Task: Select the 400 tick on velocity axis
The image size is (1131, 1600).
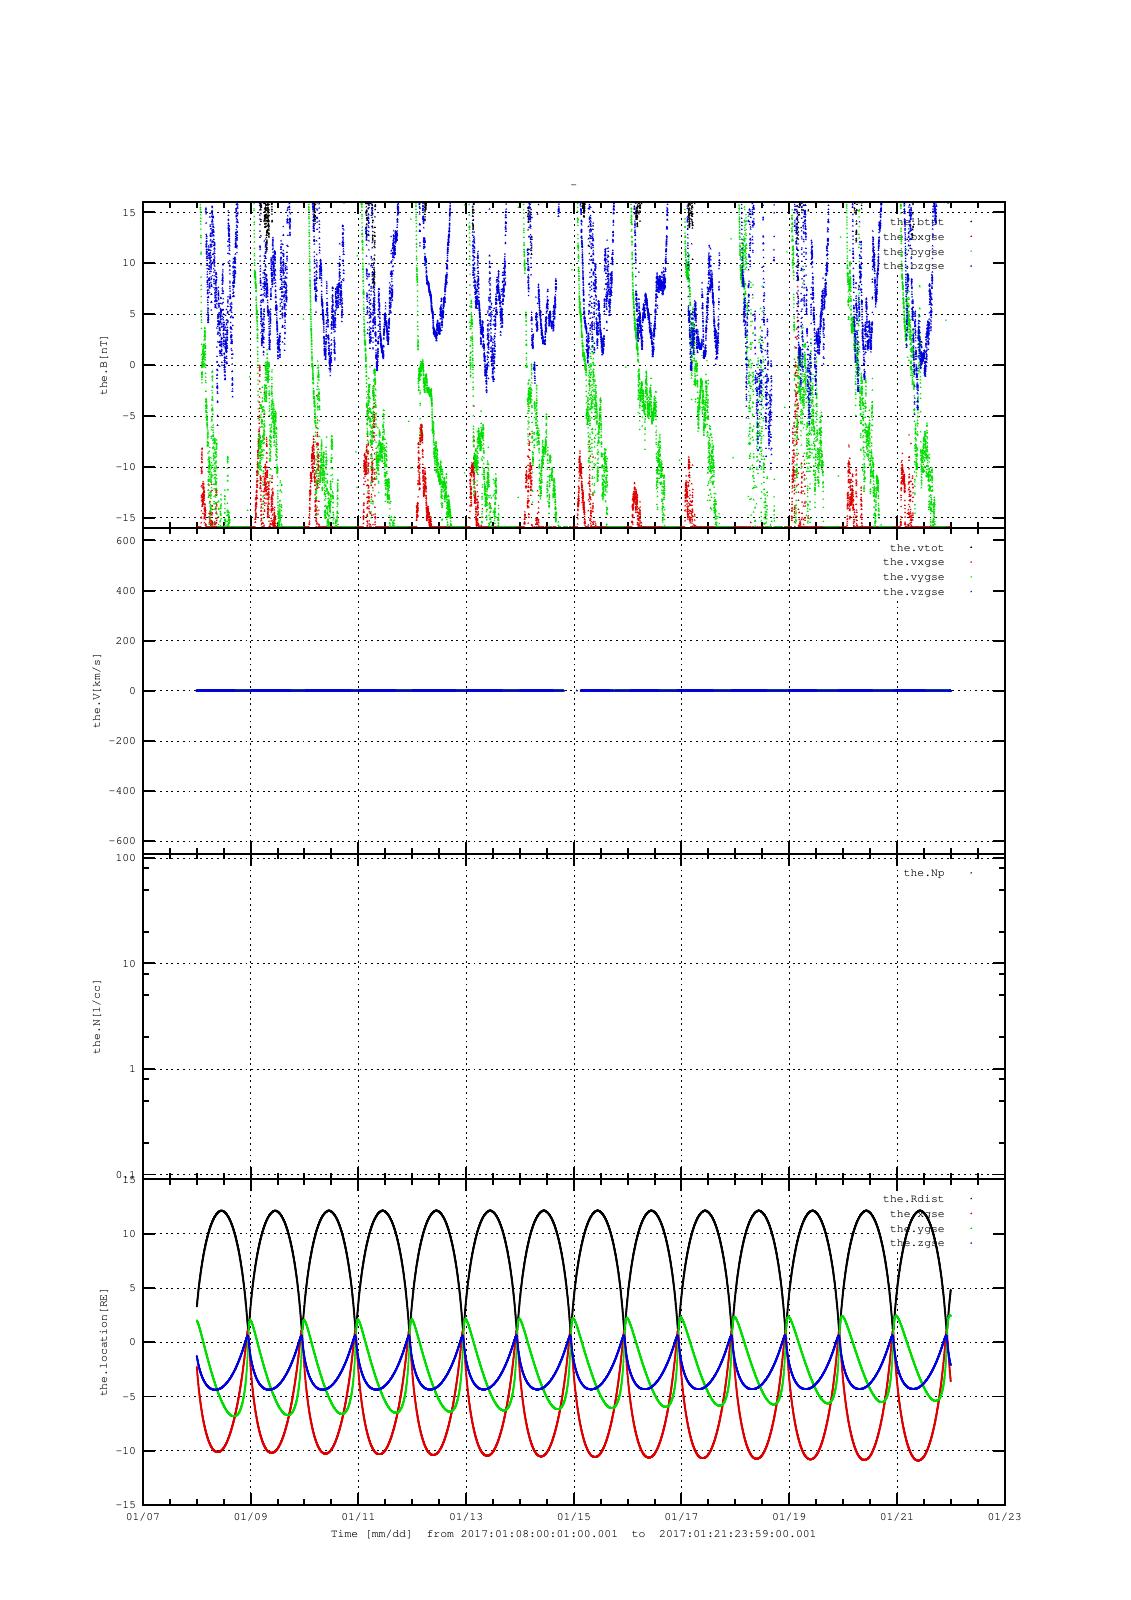Action: click(125, 591)
